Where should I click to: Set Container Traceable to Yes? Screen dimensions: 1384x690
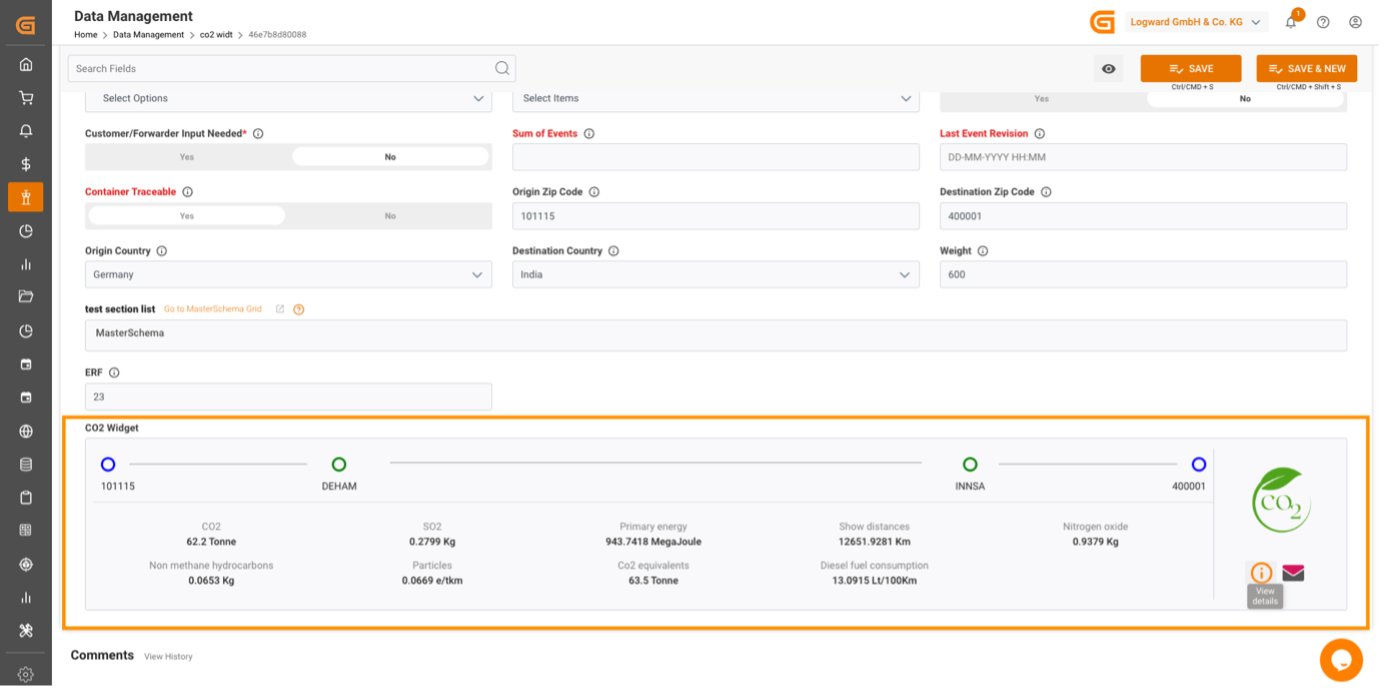pyautogui.click(x=187, y=216)
